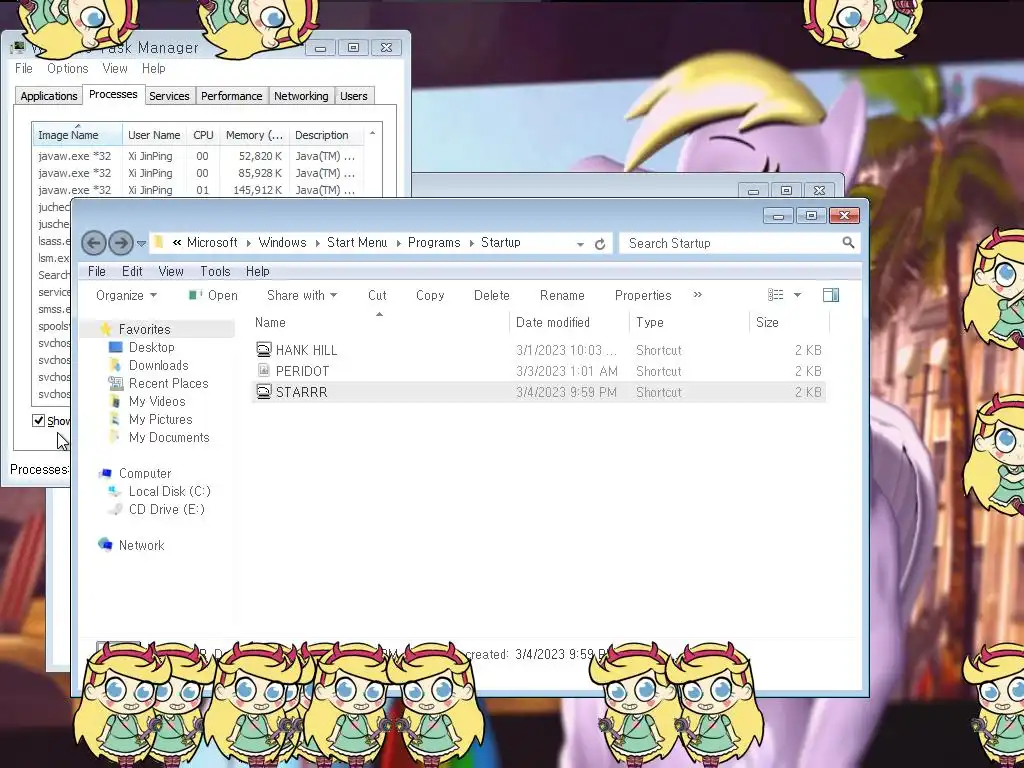The image size is (1024, 768).
Task: Expand the Organize dropdown
Action: tap(126, 295)
